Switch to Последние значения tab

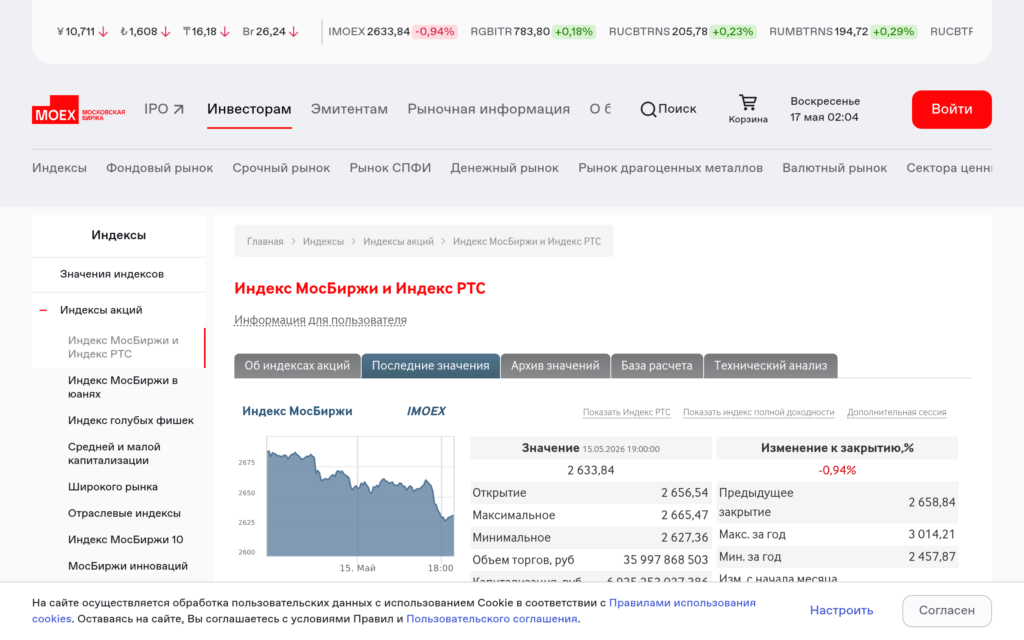coord(430,366)
